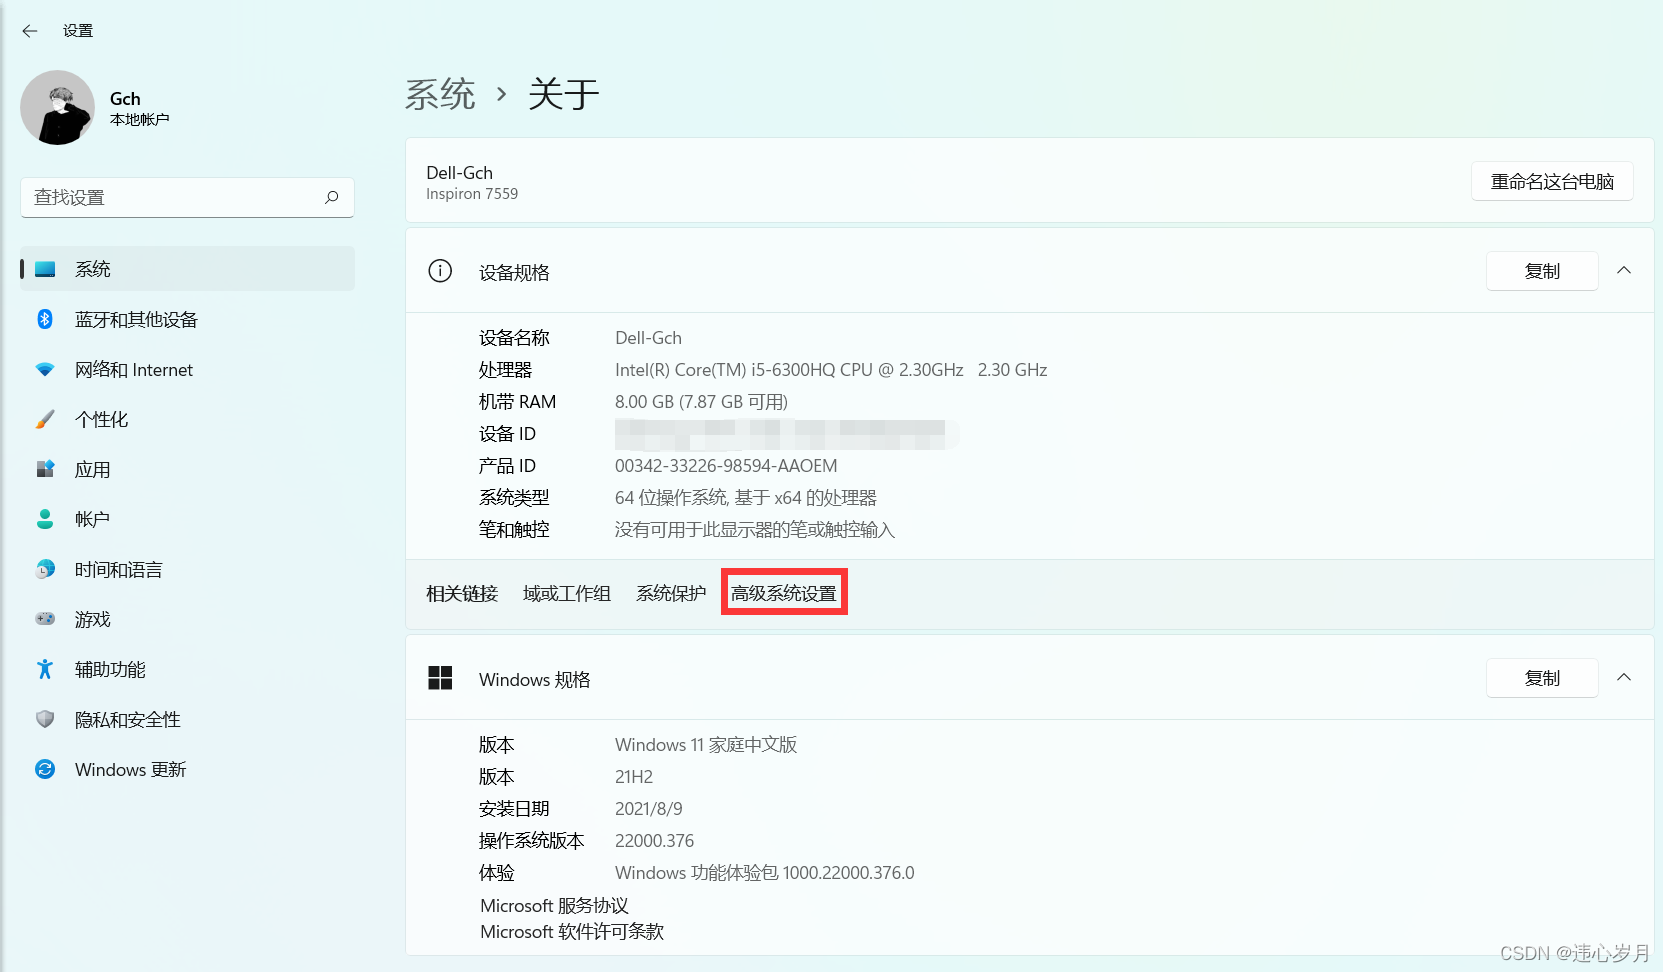Screen dimensions: 1663x972
Task: Open 帐户 via person icon
Action: pos(45,519)
